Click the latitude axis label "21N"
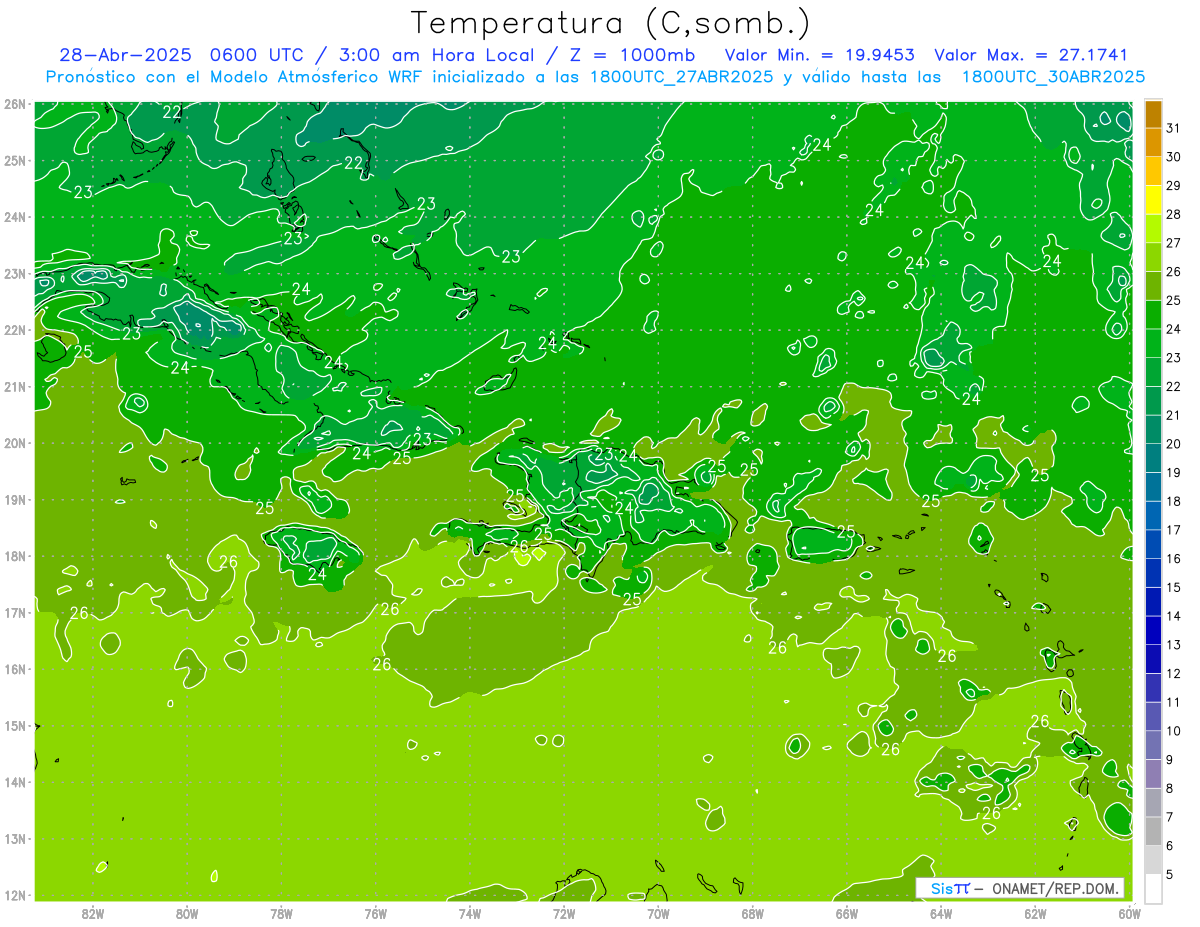The image size is (1200, 927). pos(15,387)
